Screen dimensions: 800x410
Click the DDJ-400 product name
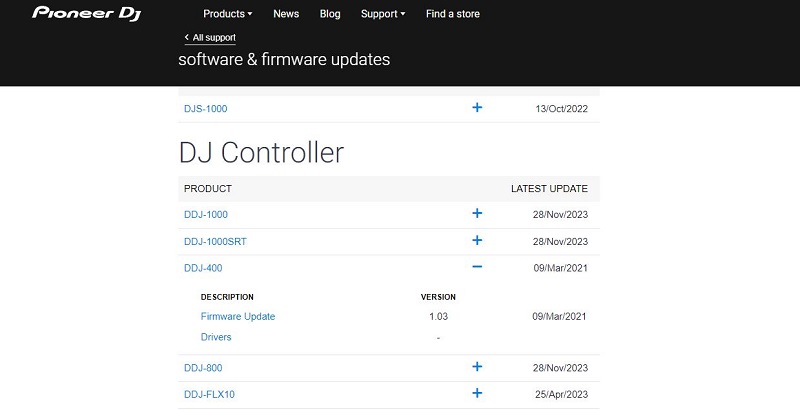(x=203, y=268)
